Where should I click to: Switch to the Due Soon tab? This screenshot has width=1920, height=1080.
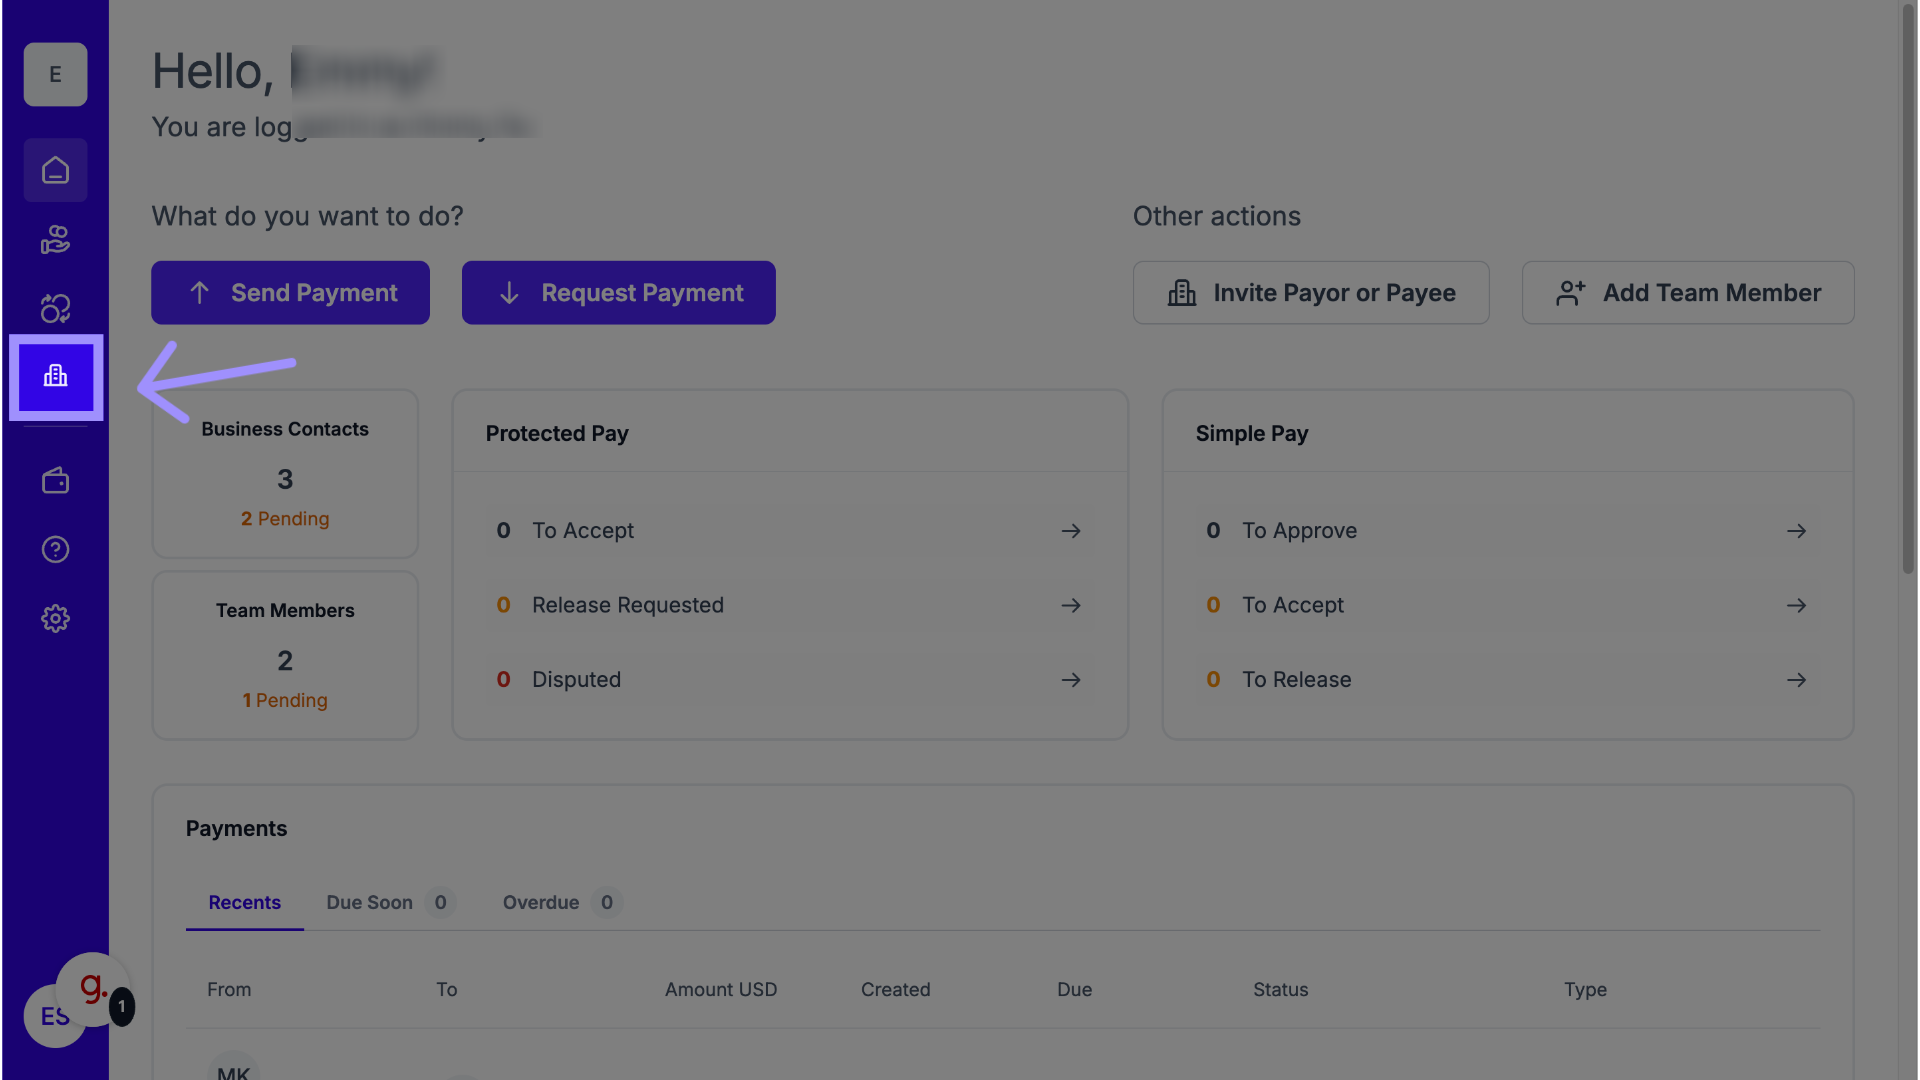coord(370,902)
